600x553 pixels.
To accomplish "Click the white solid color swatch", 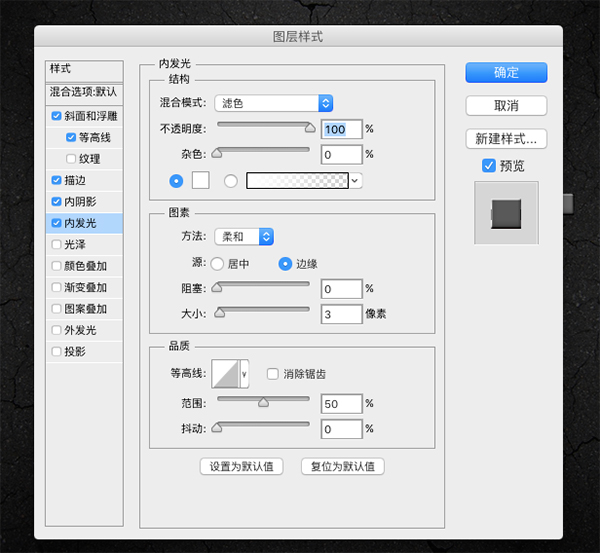I will click(x=200, y=180).
